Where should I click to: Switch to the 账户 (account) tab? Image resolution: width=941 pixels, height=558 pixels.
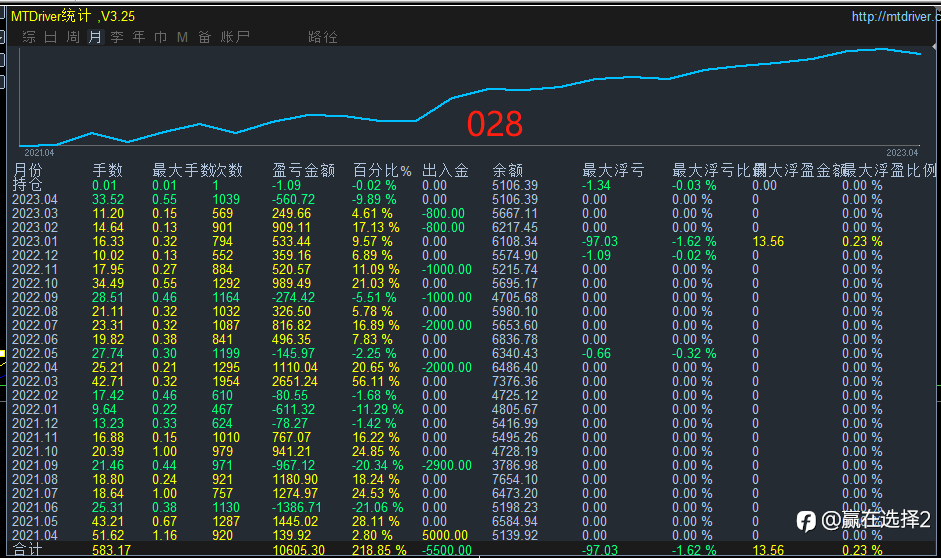(235, 37)
